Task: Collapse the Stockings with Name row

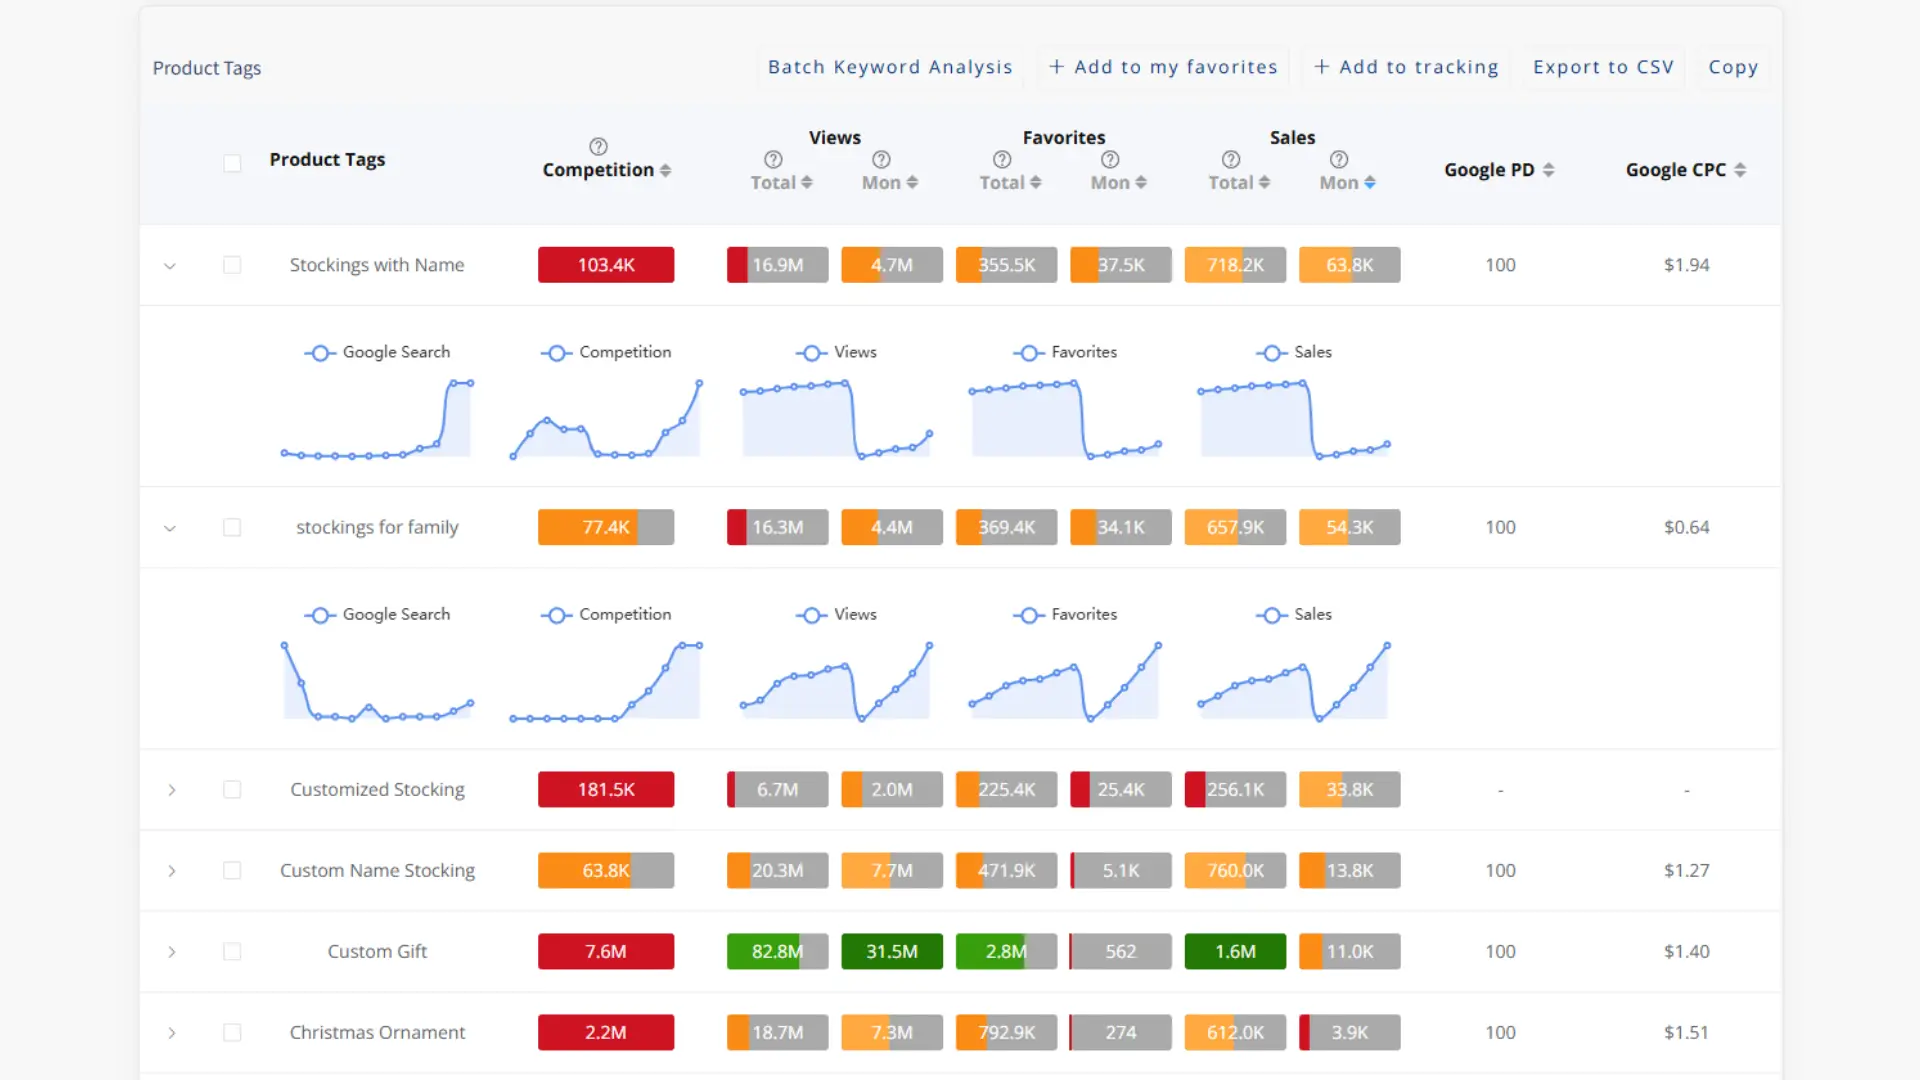Action: pos(170,266)
